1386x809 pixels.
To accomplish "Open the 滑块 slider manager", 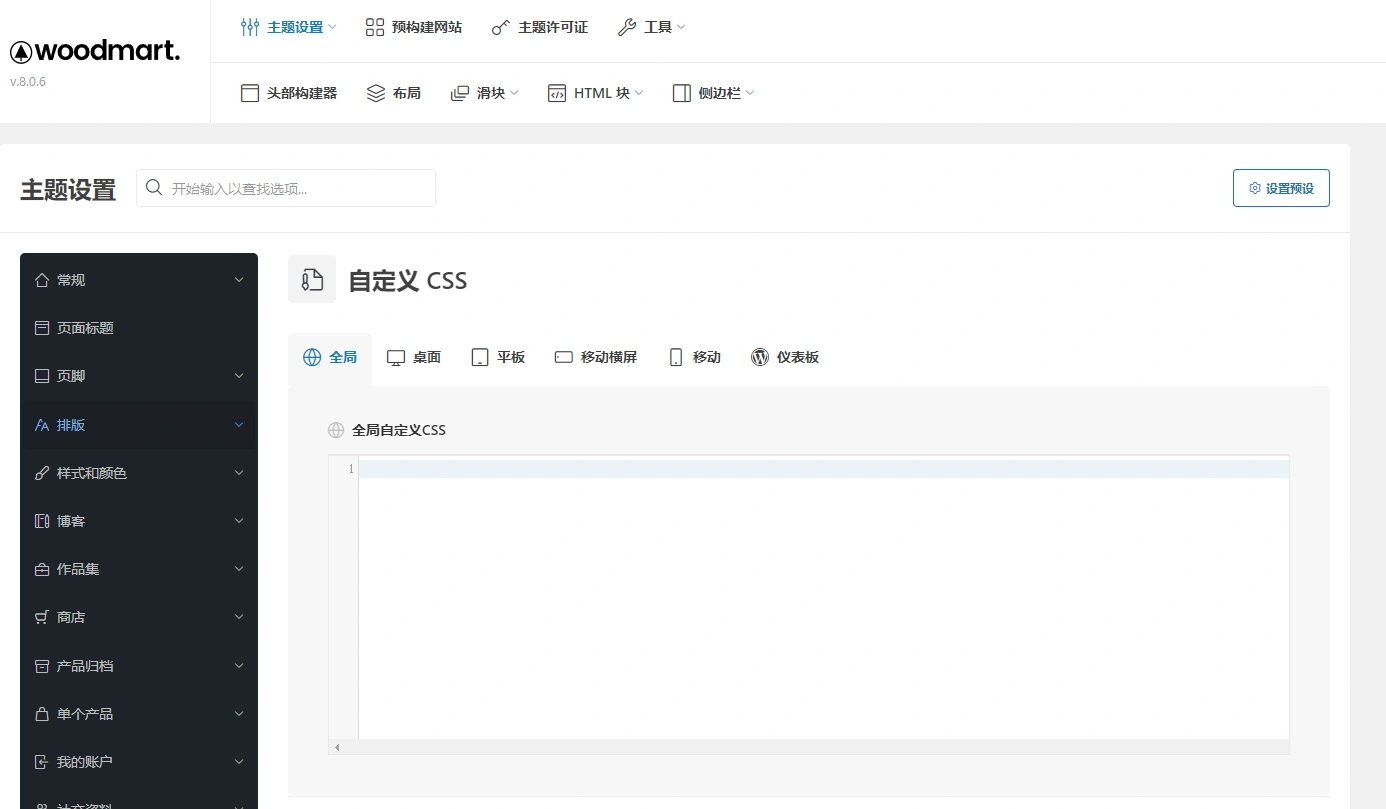I will (478, 92).
